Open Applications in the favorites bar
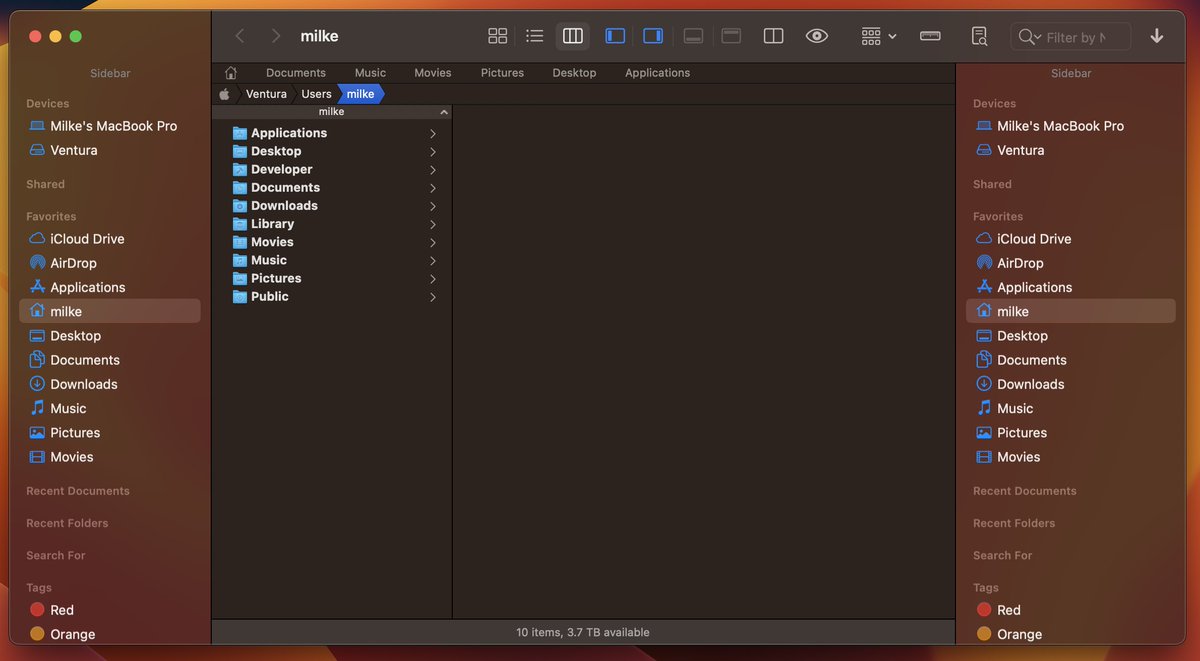Image resolution: width=1200 pixels, height=661 pixels. click(657, 73)
